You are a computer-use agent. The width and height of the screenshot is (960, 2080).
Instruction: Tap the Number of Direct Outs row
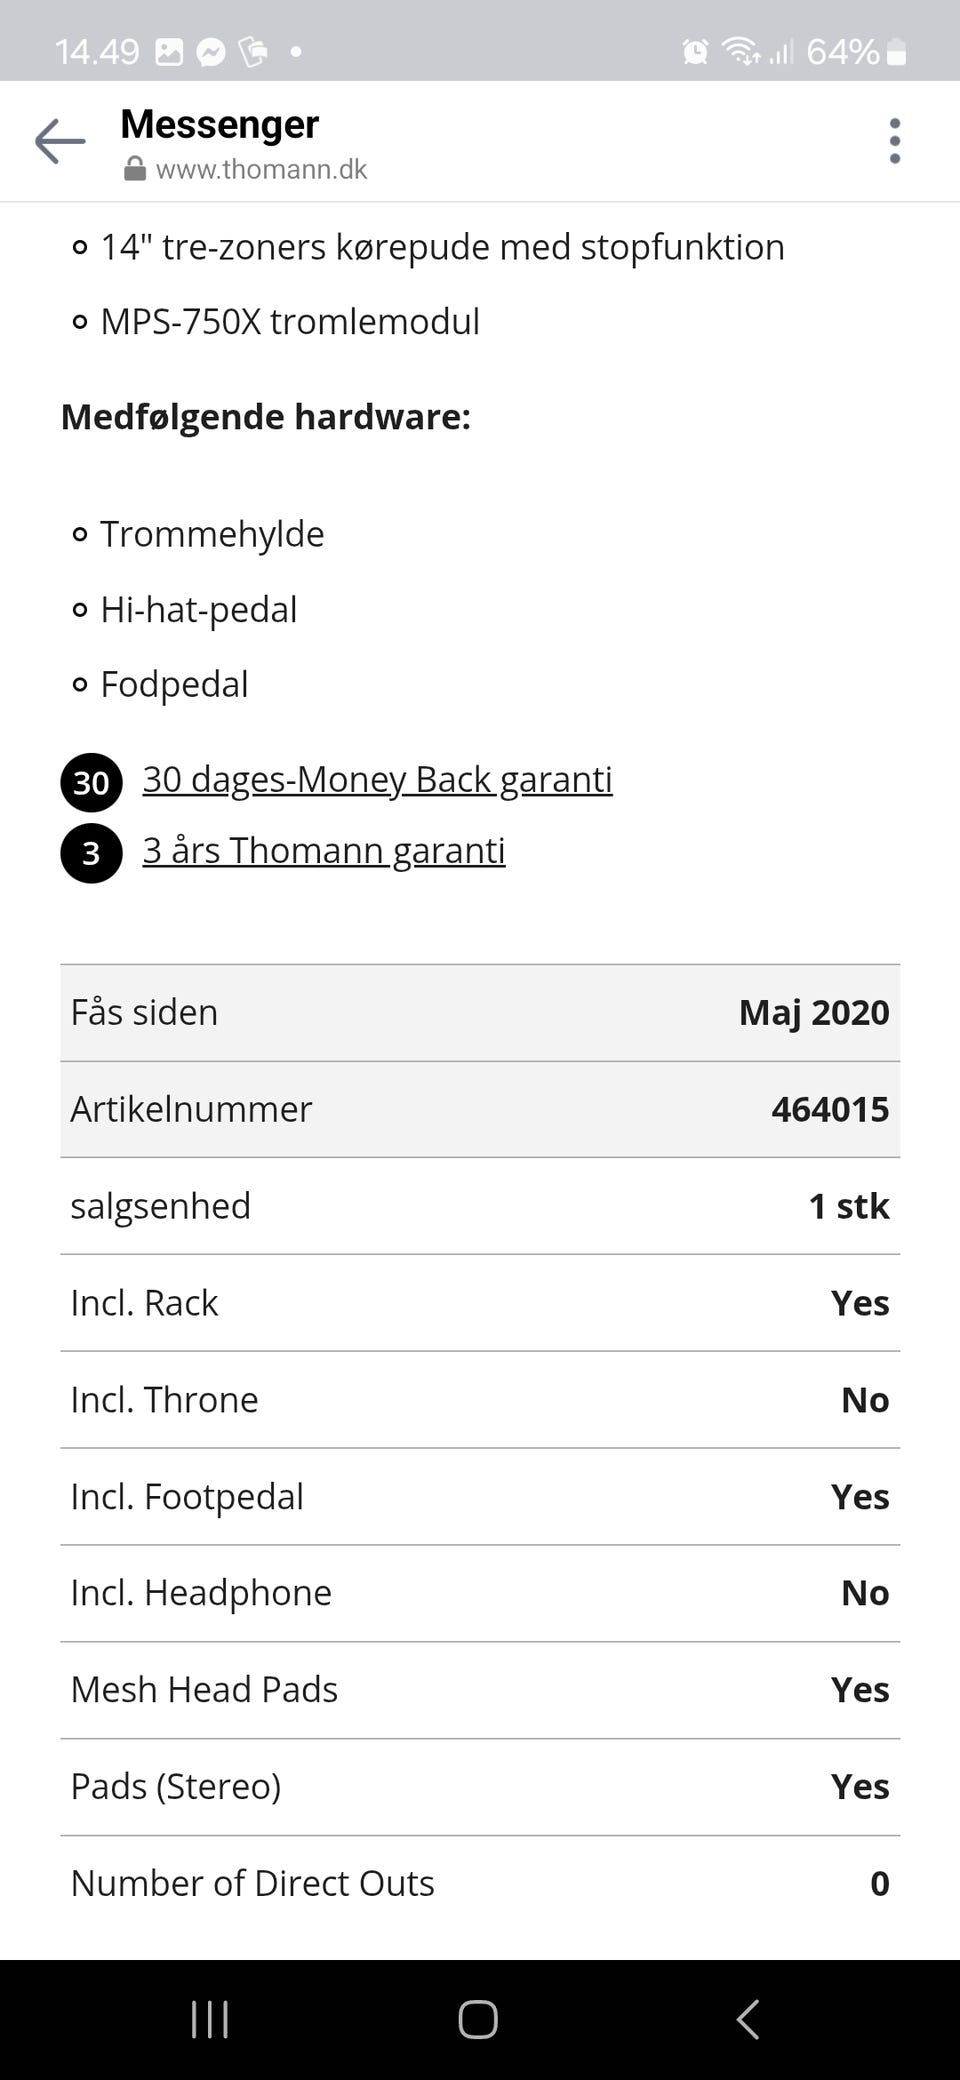click(x=480, y=1883)
